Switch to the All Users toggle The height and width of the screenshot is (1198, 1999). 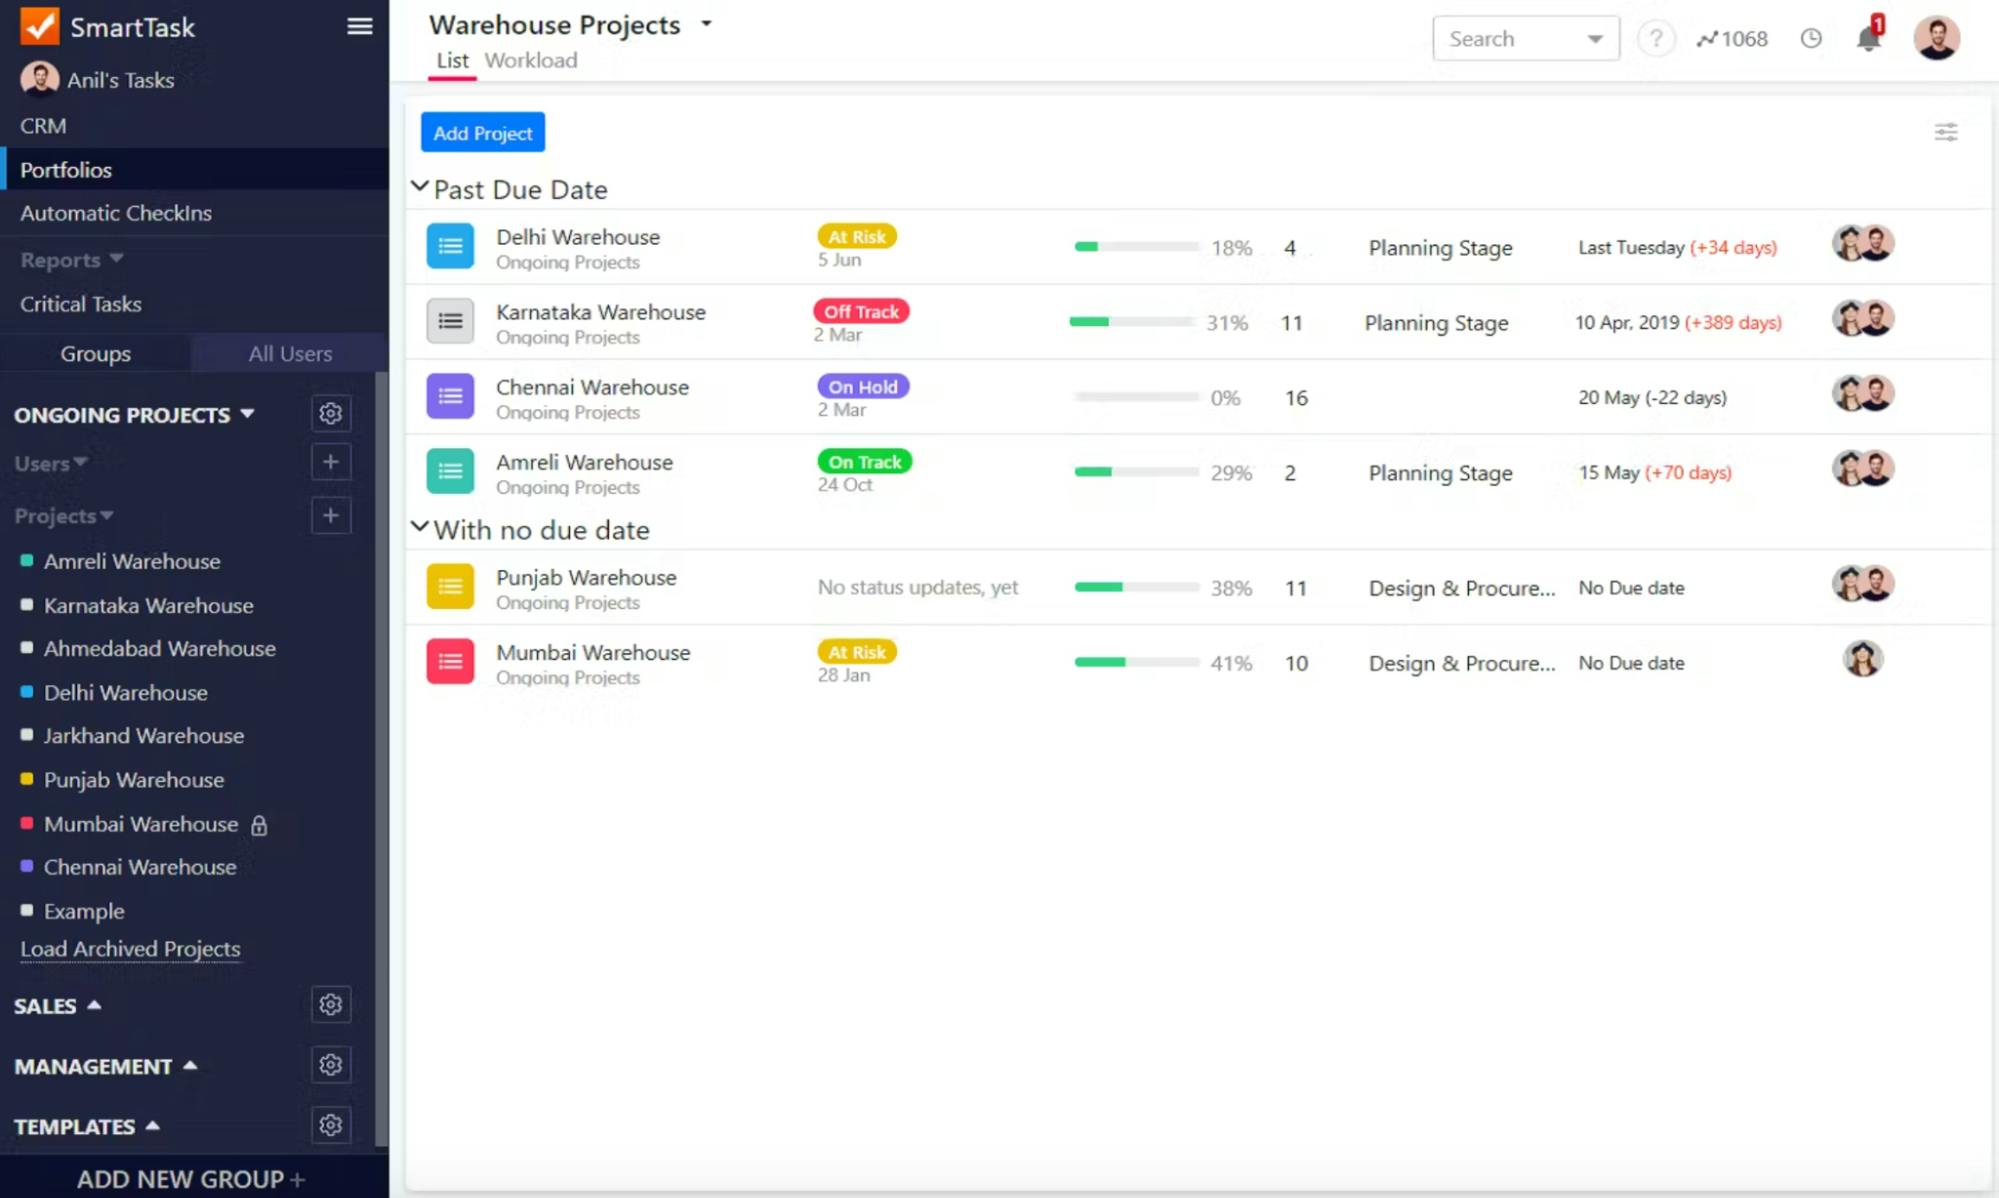(289, 353)
